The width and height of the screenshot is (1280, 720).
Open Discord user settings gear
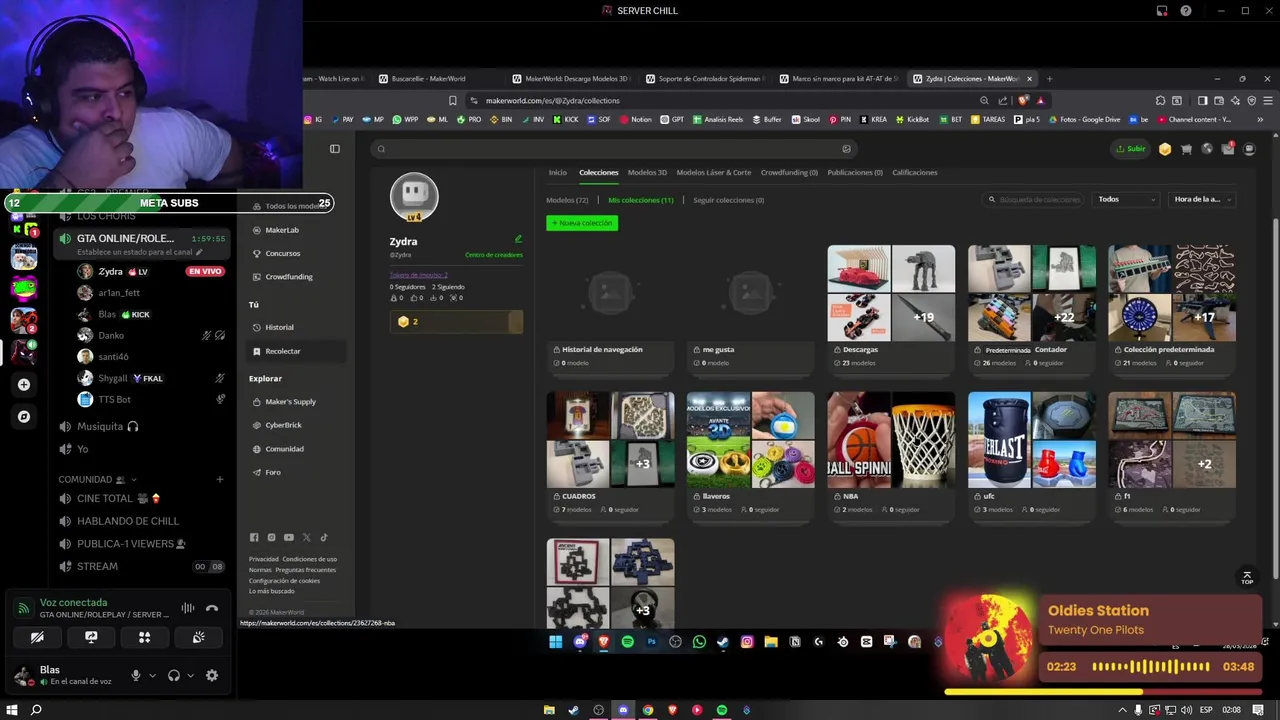[x=212, y=676]
